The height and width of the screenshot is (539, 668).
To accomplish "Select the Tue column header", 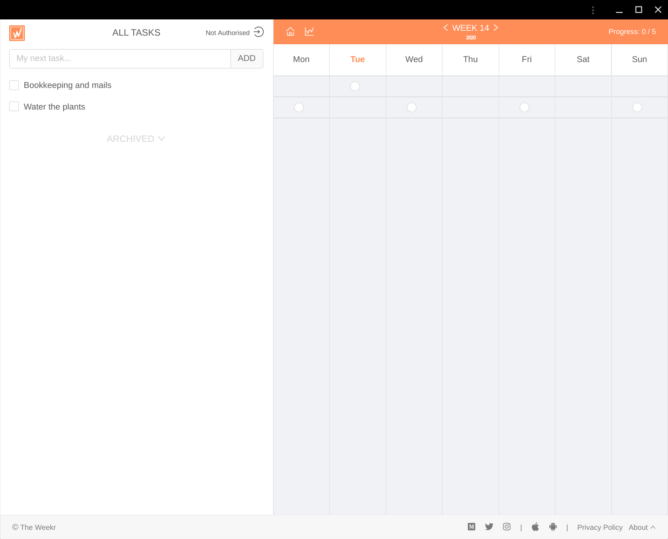I will [x=357, y=60].
